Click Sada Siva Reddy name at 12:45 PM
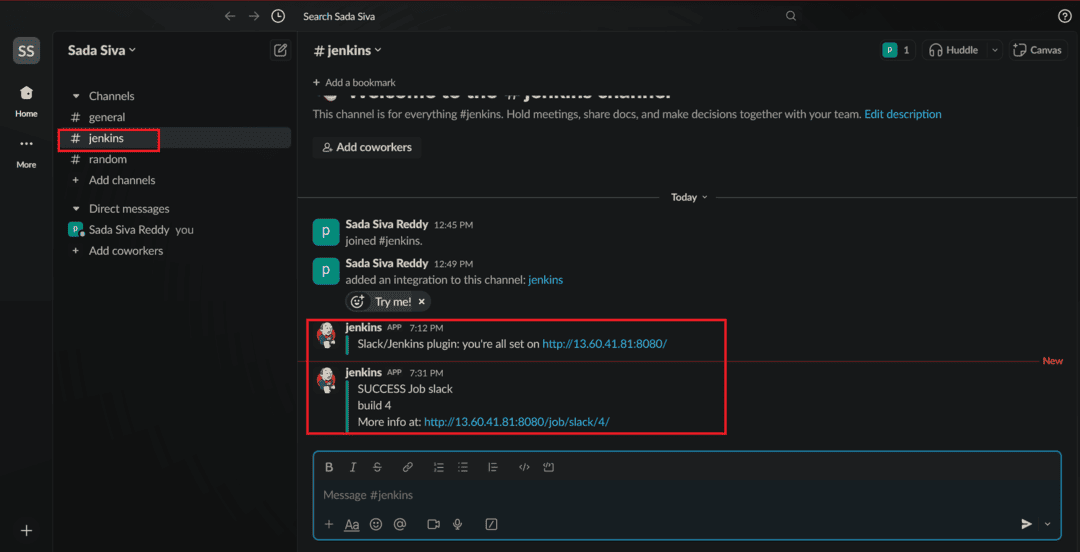Image resolution: width=1080 pixels, height=552 pixels. 386,225
